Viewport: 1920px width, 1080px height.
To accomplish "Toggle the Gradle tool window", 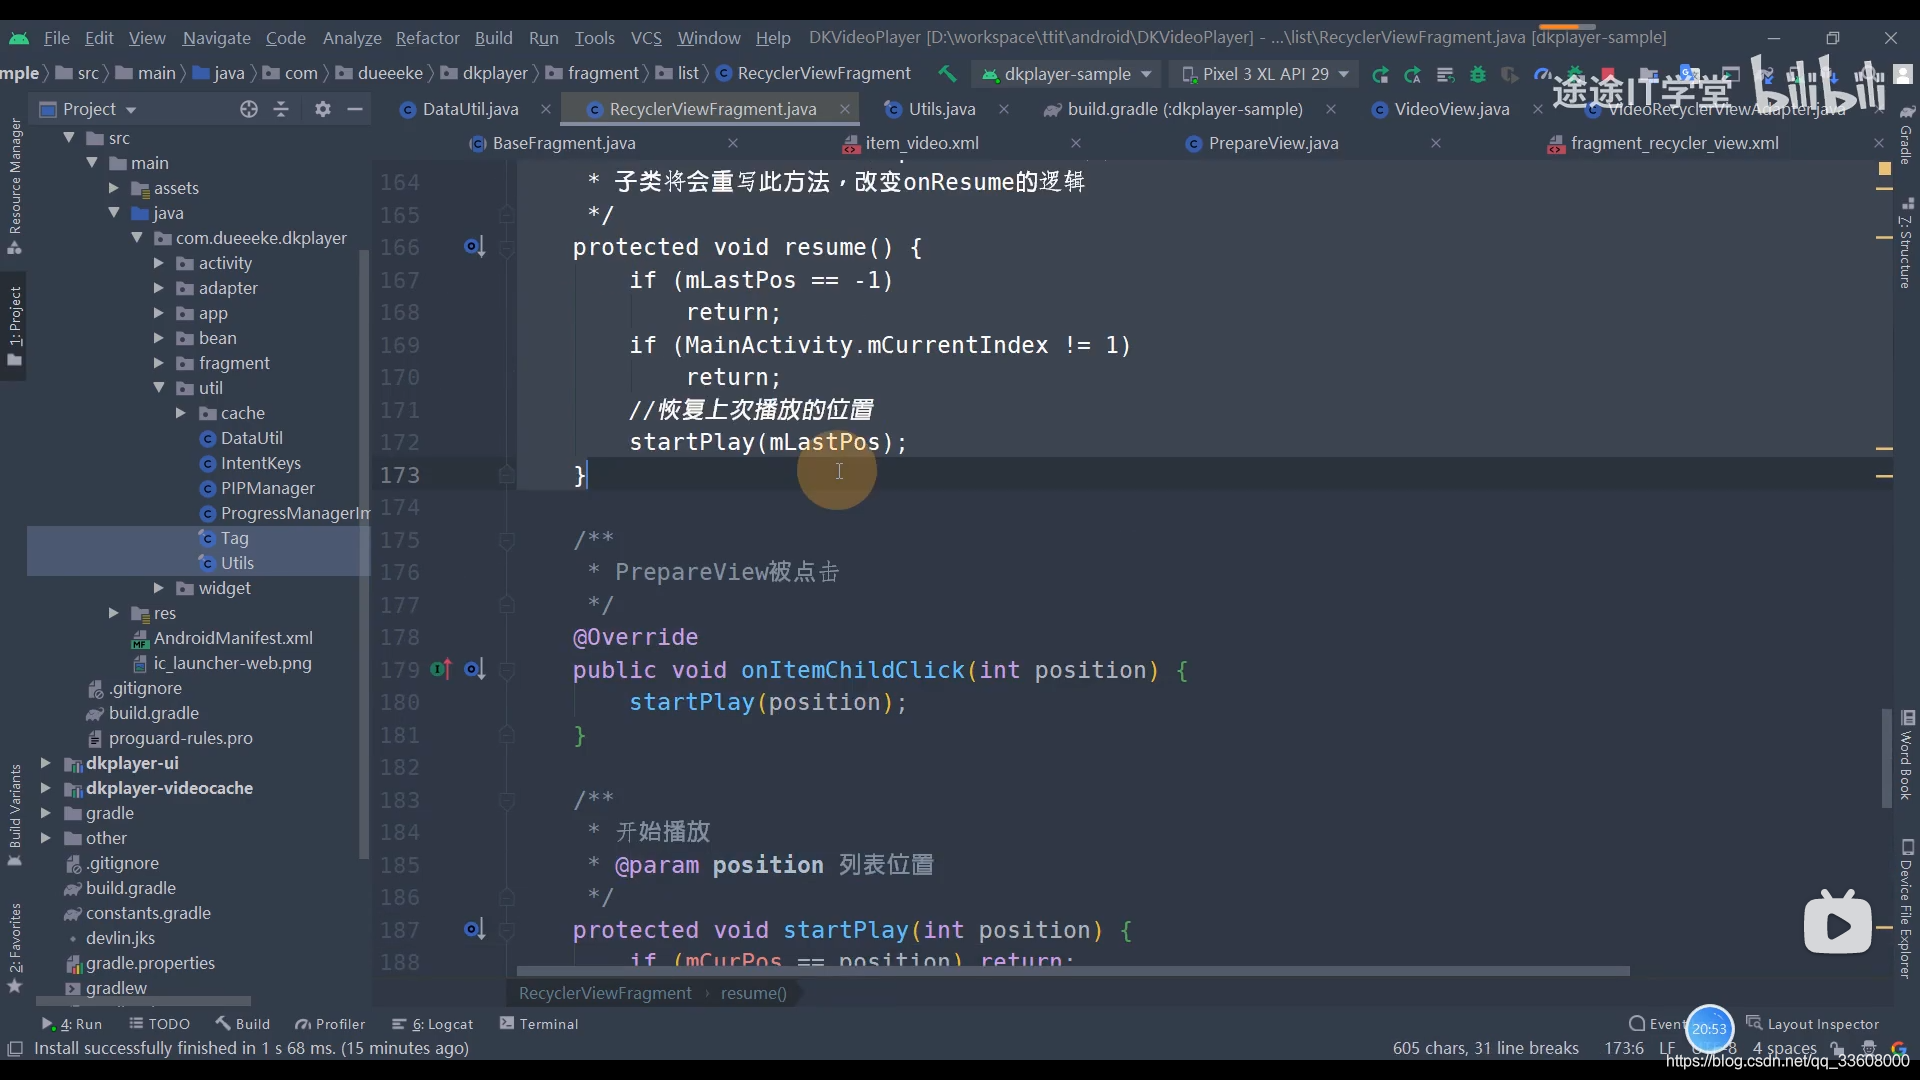I will (1906, 135).
